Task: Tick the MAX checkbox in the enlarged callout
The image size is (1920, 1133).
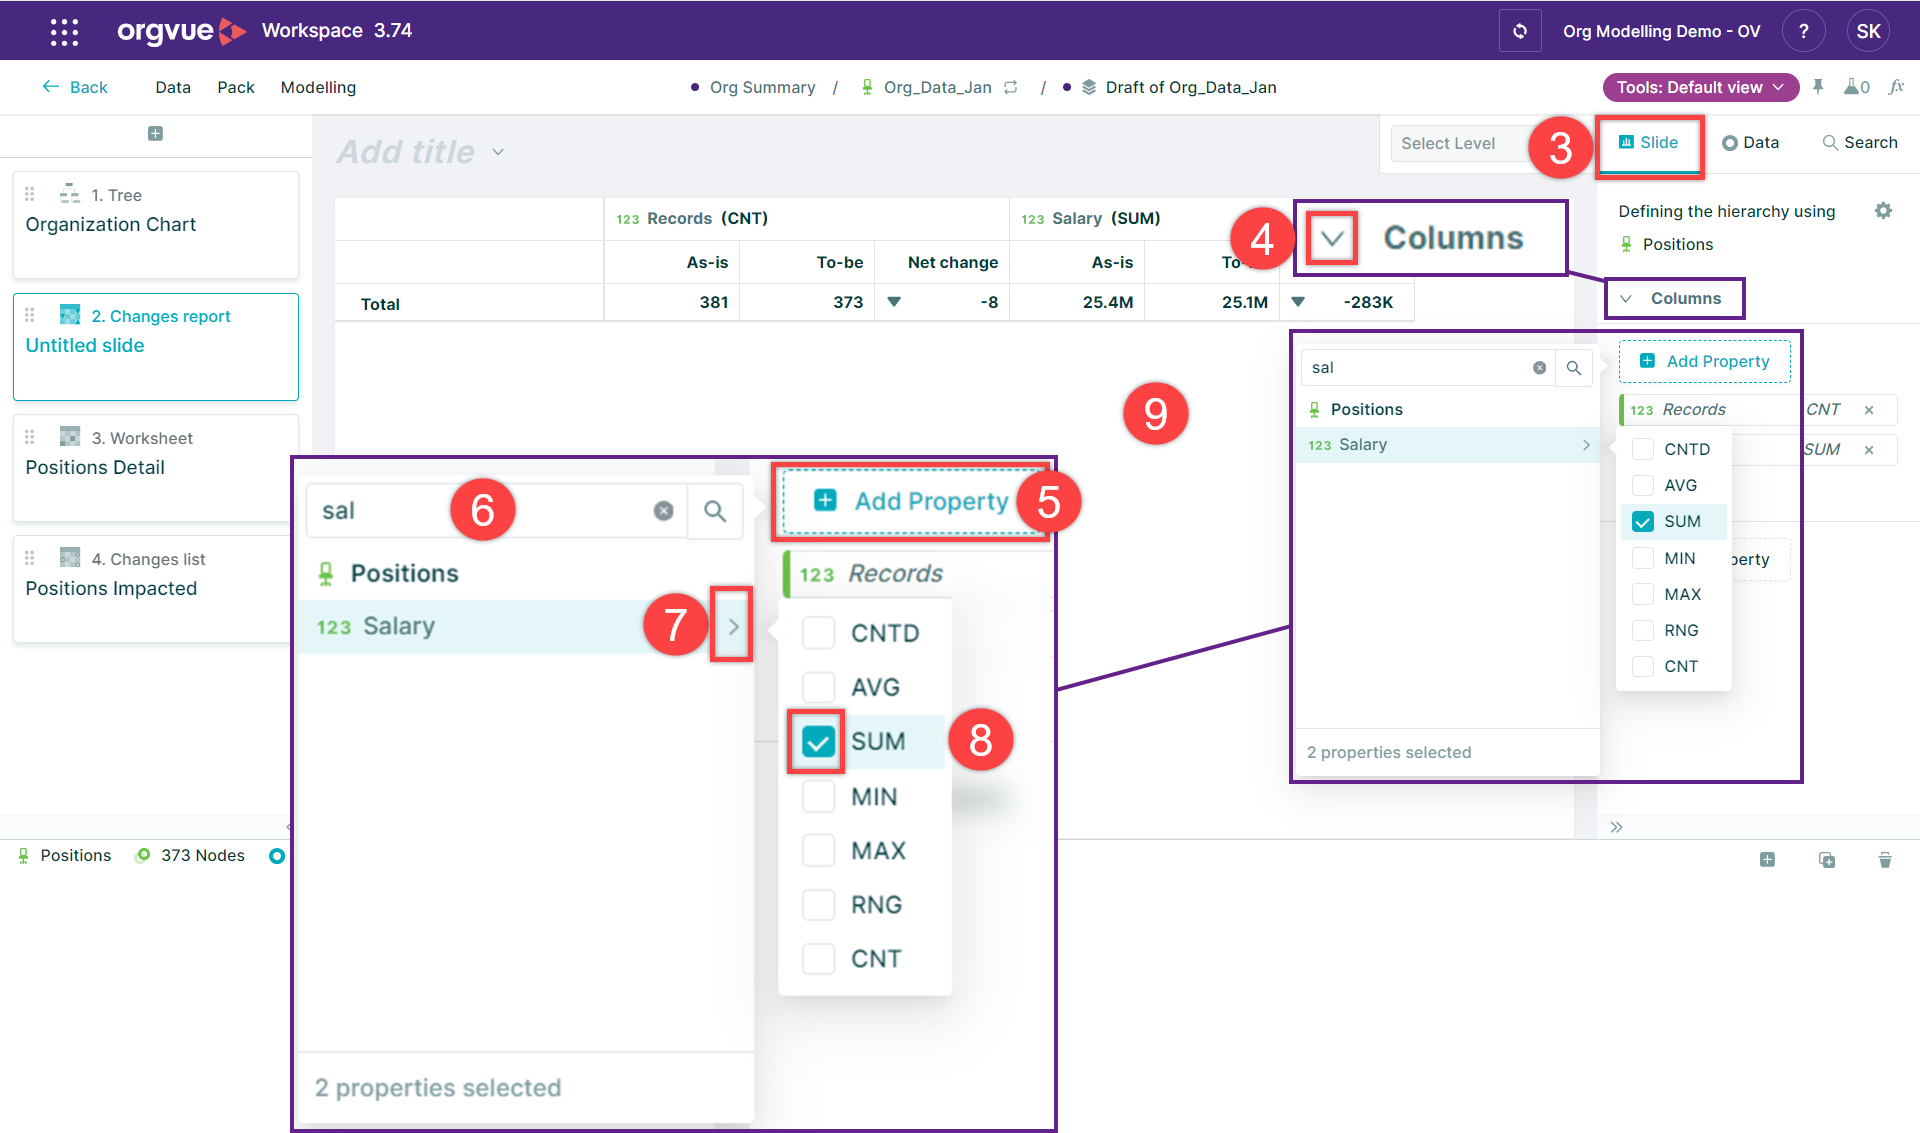Action: click(x=819, y=851)
